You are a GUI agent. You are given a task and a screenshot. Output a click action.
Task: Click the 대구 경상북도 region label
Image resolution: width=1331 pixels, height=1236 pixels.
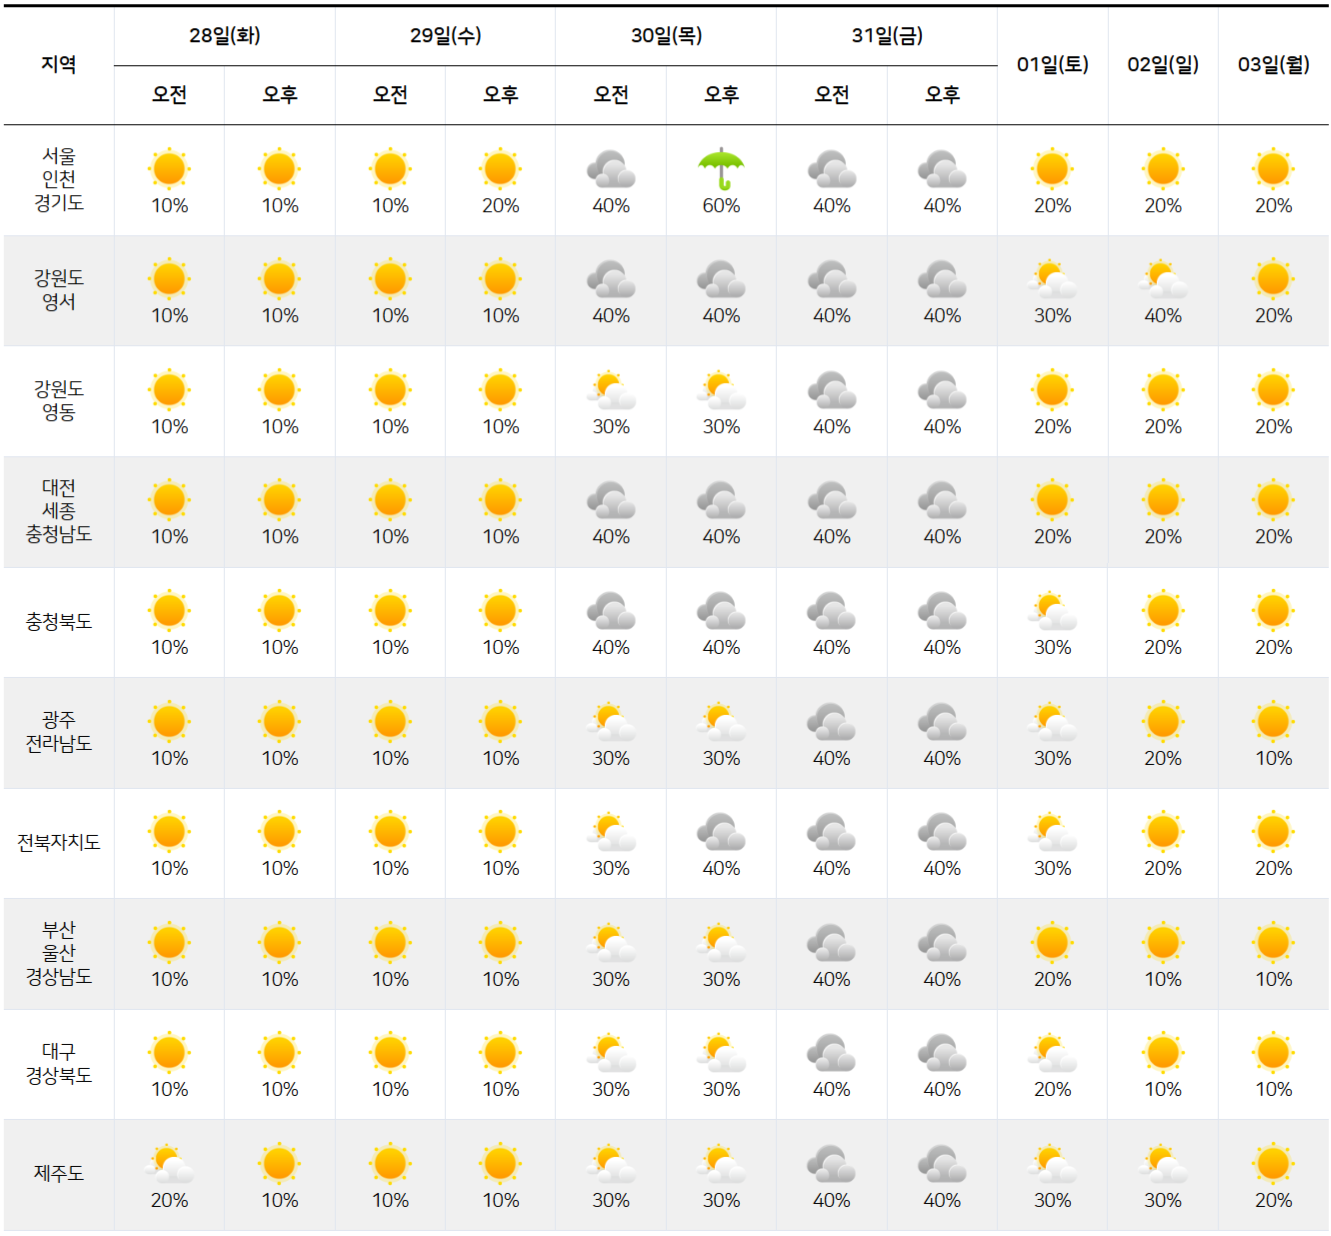59,1064
